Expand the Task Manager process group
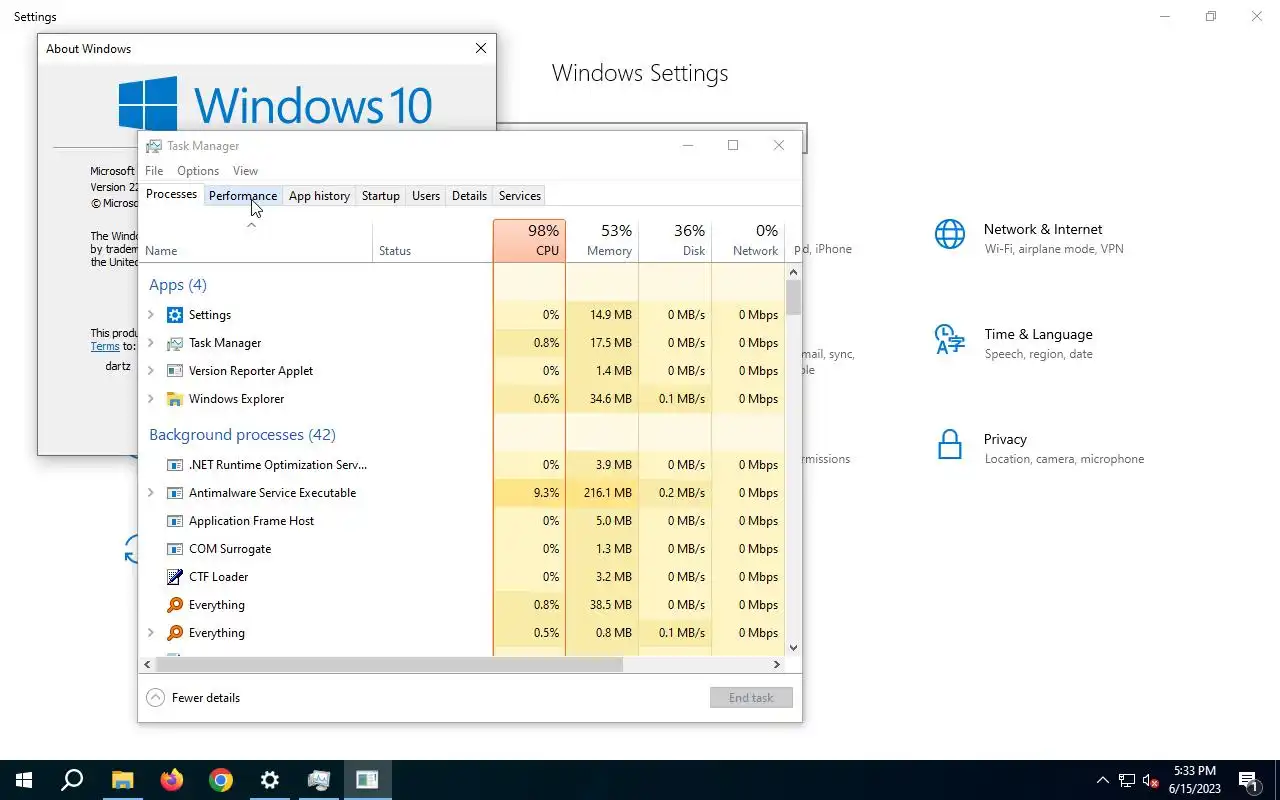 151,343
